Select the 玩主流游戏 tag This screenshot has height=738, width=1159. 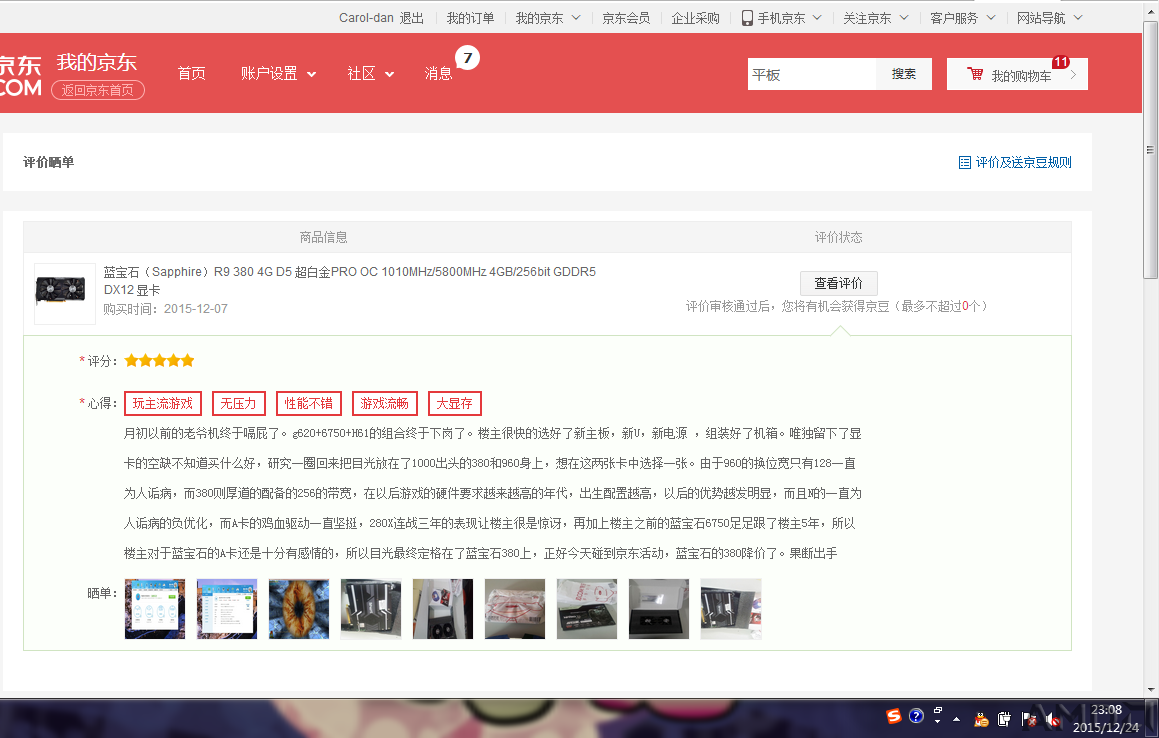163,403
